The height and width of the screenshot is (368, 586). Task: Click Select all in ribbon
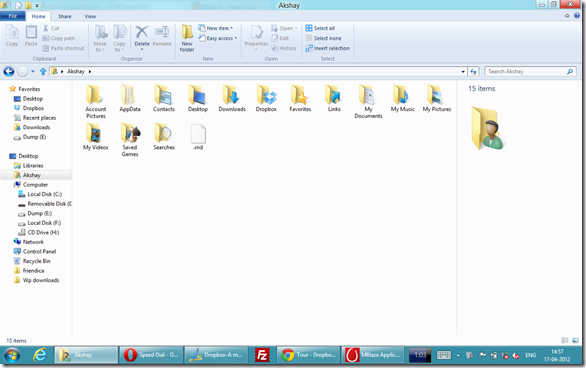pos(320,28)
